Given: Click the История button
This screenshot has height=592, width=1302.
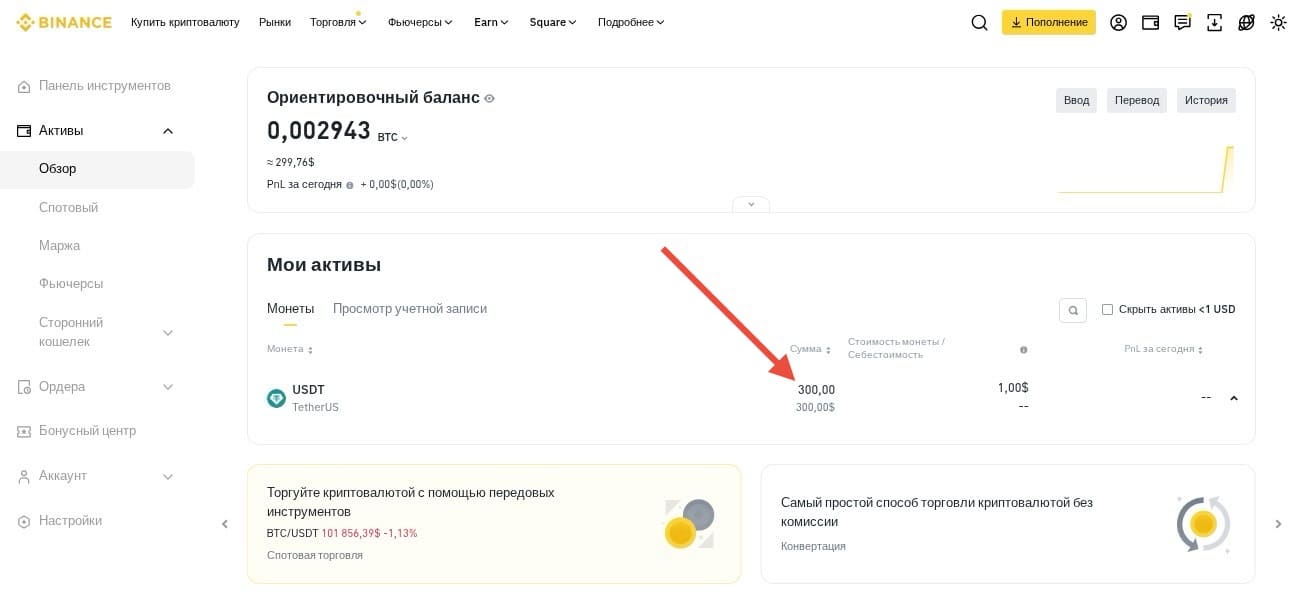Looking at the screenshot, I should pos(1206,100).
